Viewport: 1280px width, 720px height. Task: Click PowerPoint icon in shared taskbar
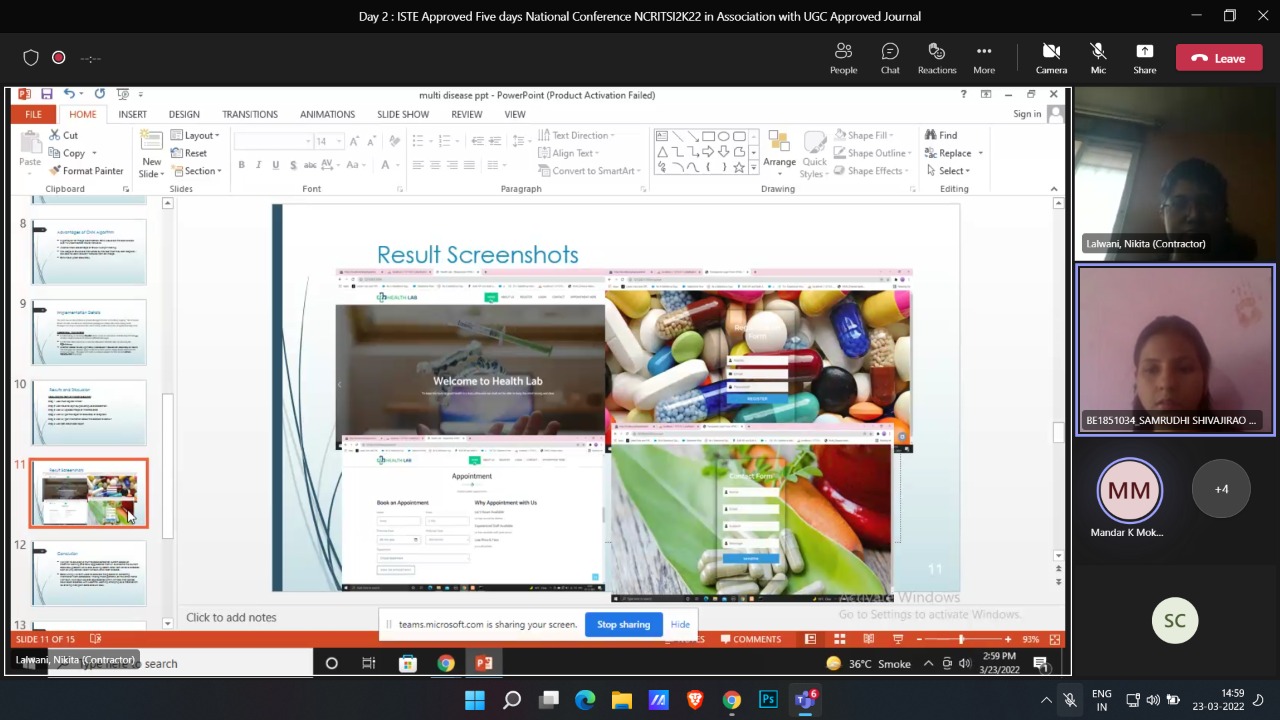click(484, 663)
